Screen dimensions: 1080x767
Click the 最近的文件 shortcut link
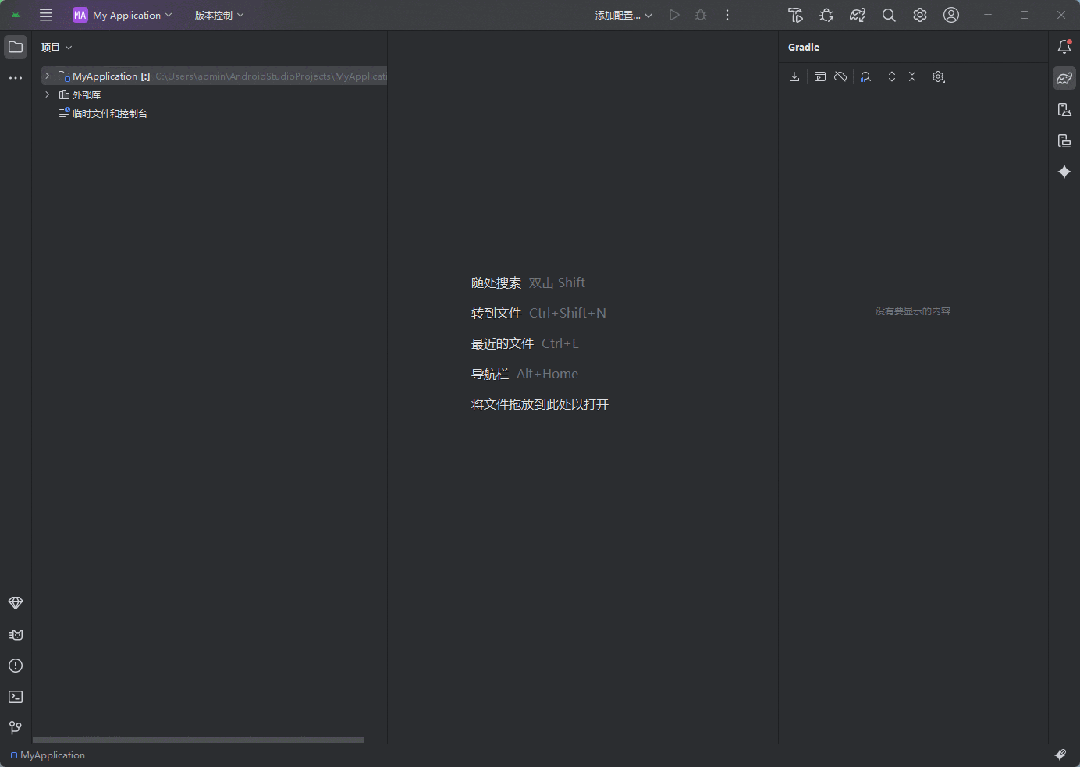pyautogui.click(x=500, y=343)
